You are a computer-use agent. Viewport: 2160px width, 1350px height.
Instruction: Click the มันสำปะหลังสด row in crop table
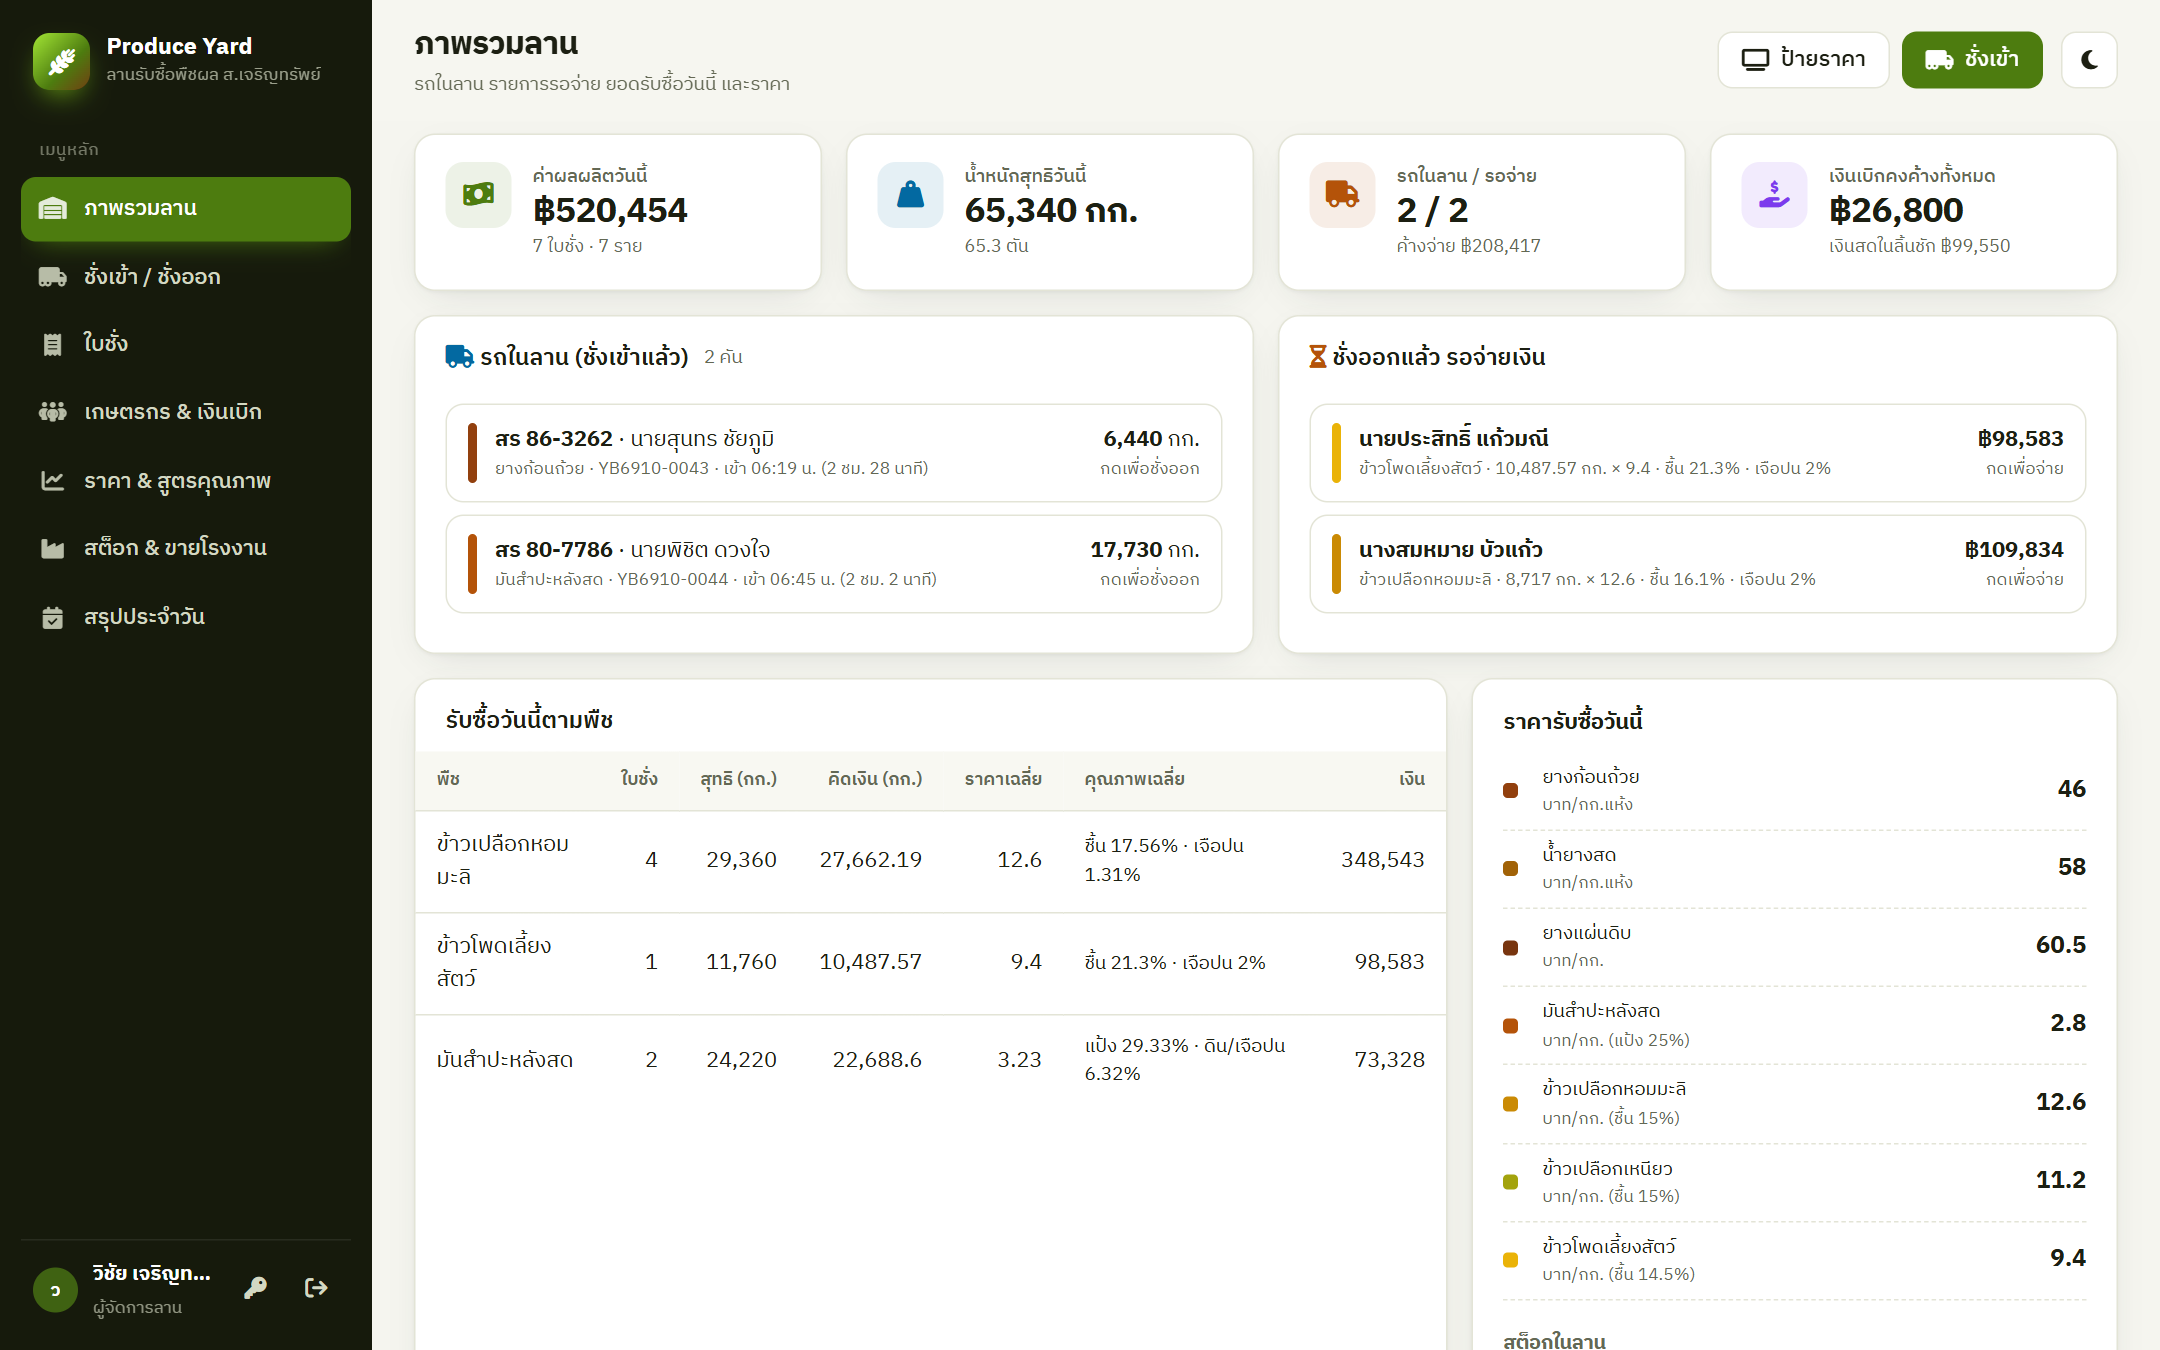pos(930,1060)
